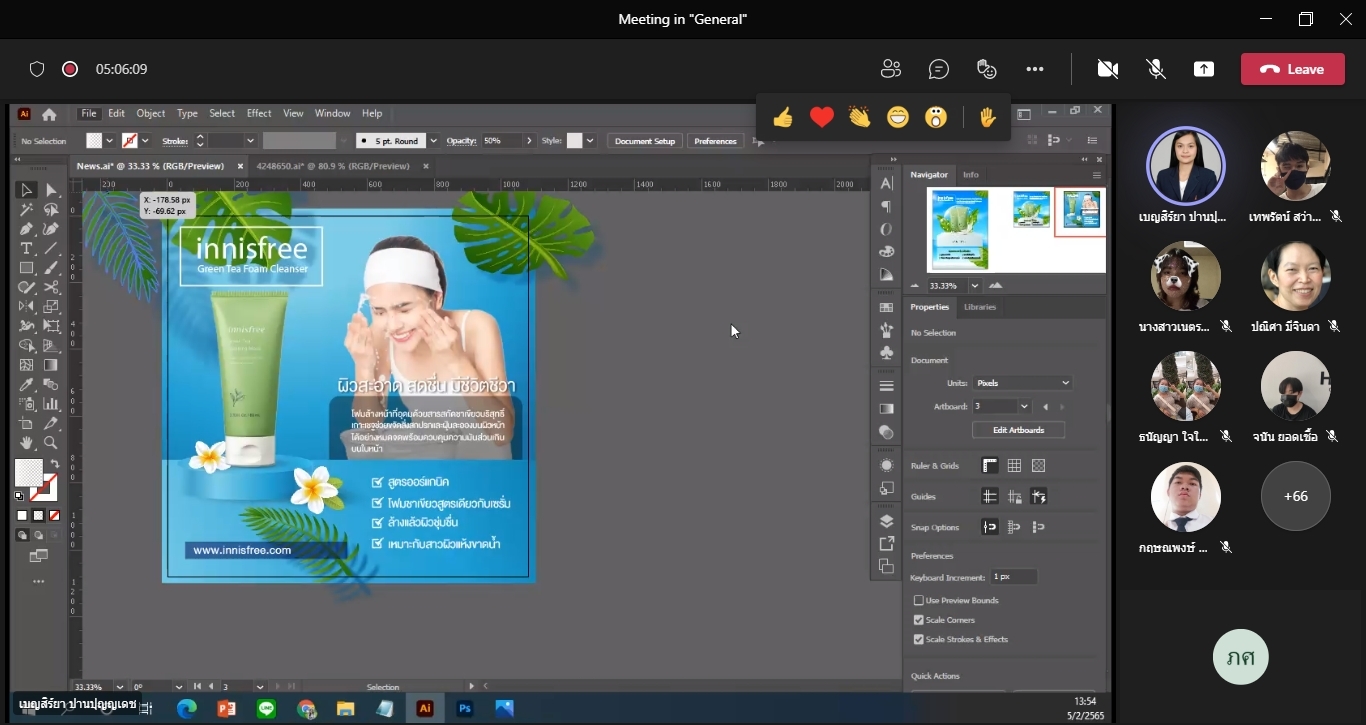The height and width of the screenshot is (725, 1366).
Task: Expand the Opacity value arrow
Action: (x=530, y=141)
